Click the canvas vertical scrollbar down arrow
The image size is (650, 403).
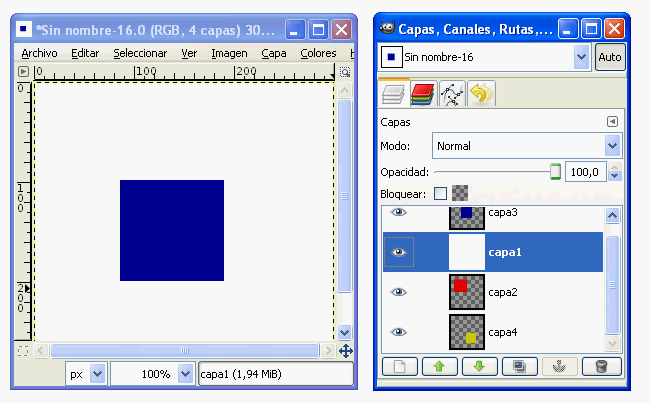345,332
